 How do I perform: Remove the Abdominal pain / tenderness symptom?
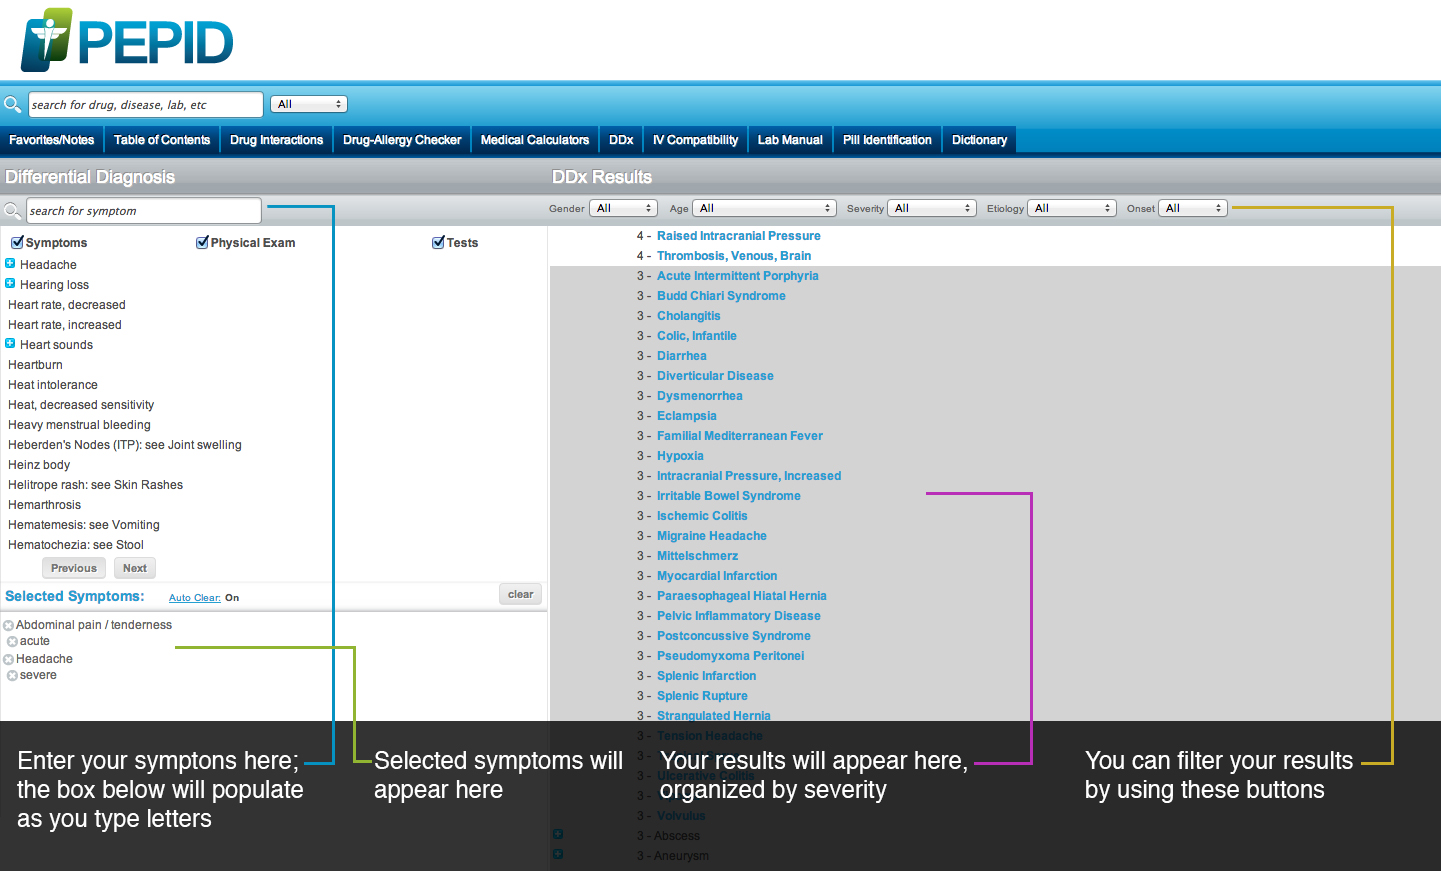[9, 626]
